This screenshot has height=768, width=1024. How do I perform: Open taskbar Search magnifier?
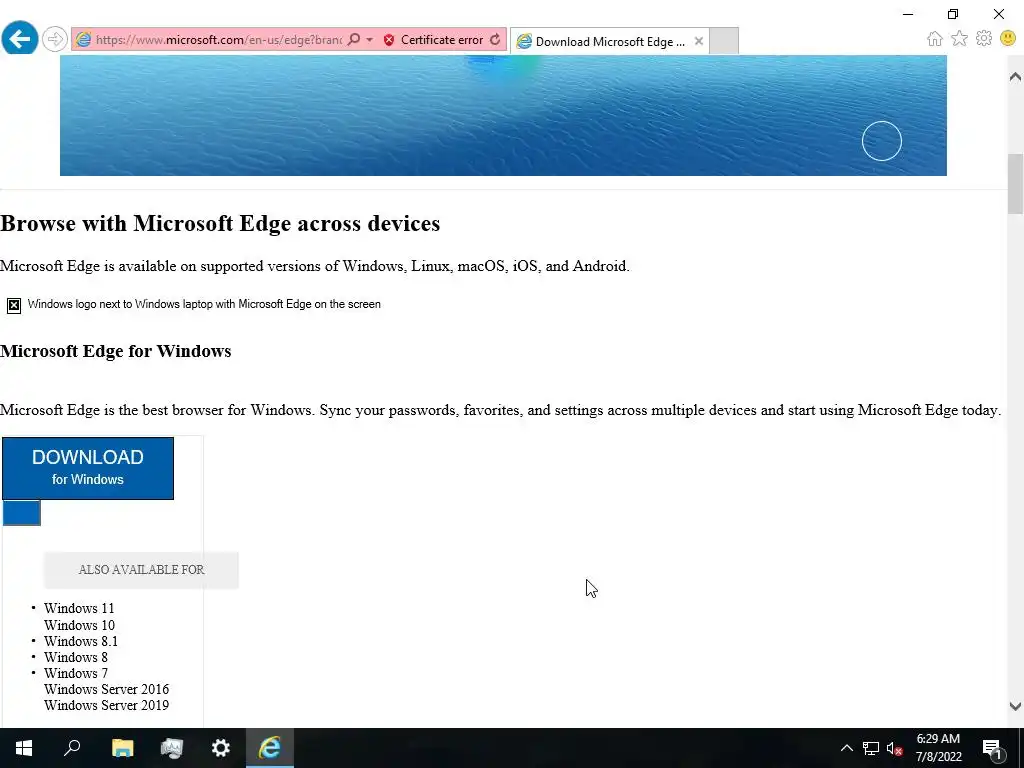(x=73, y=748)
